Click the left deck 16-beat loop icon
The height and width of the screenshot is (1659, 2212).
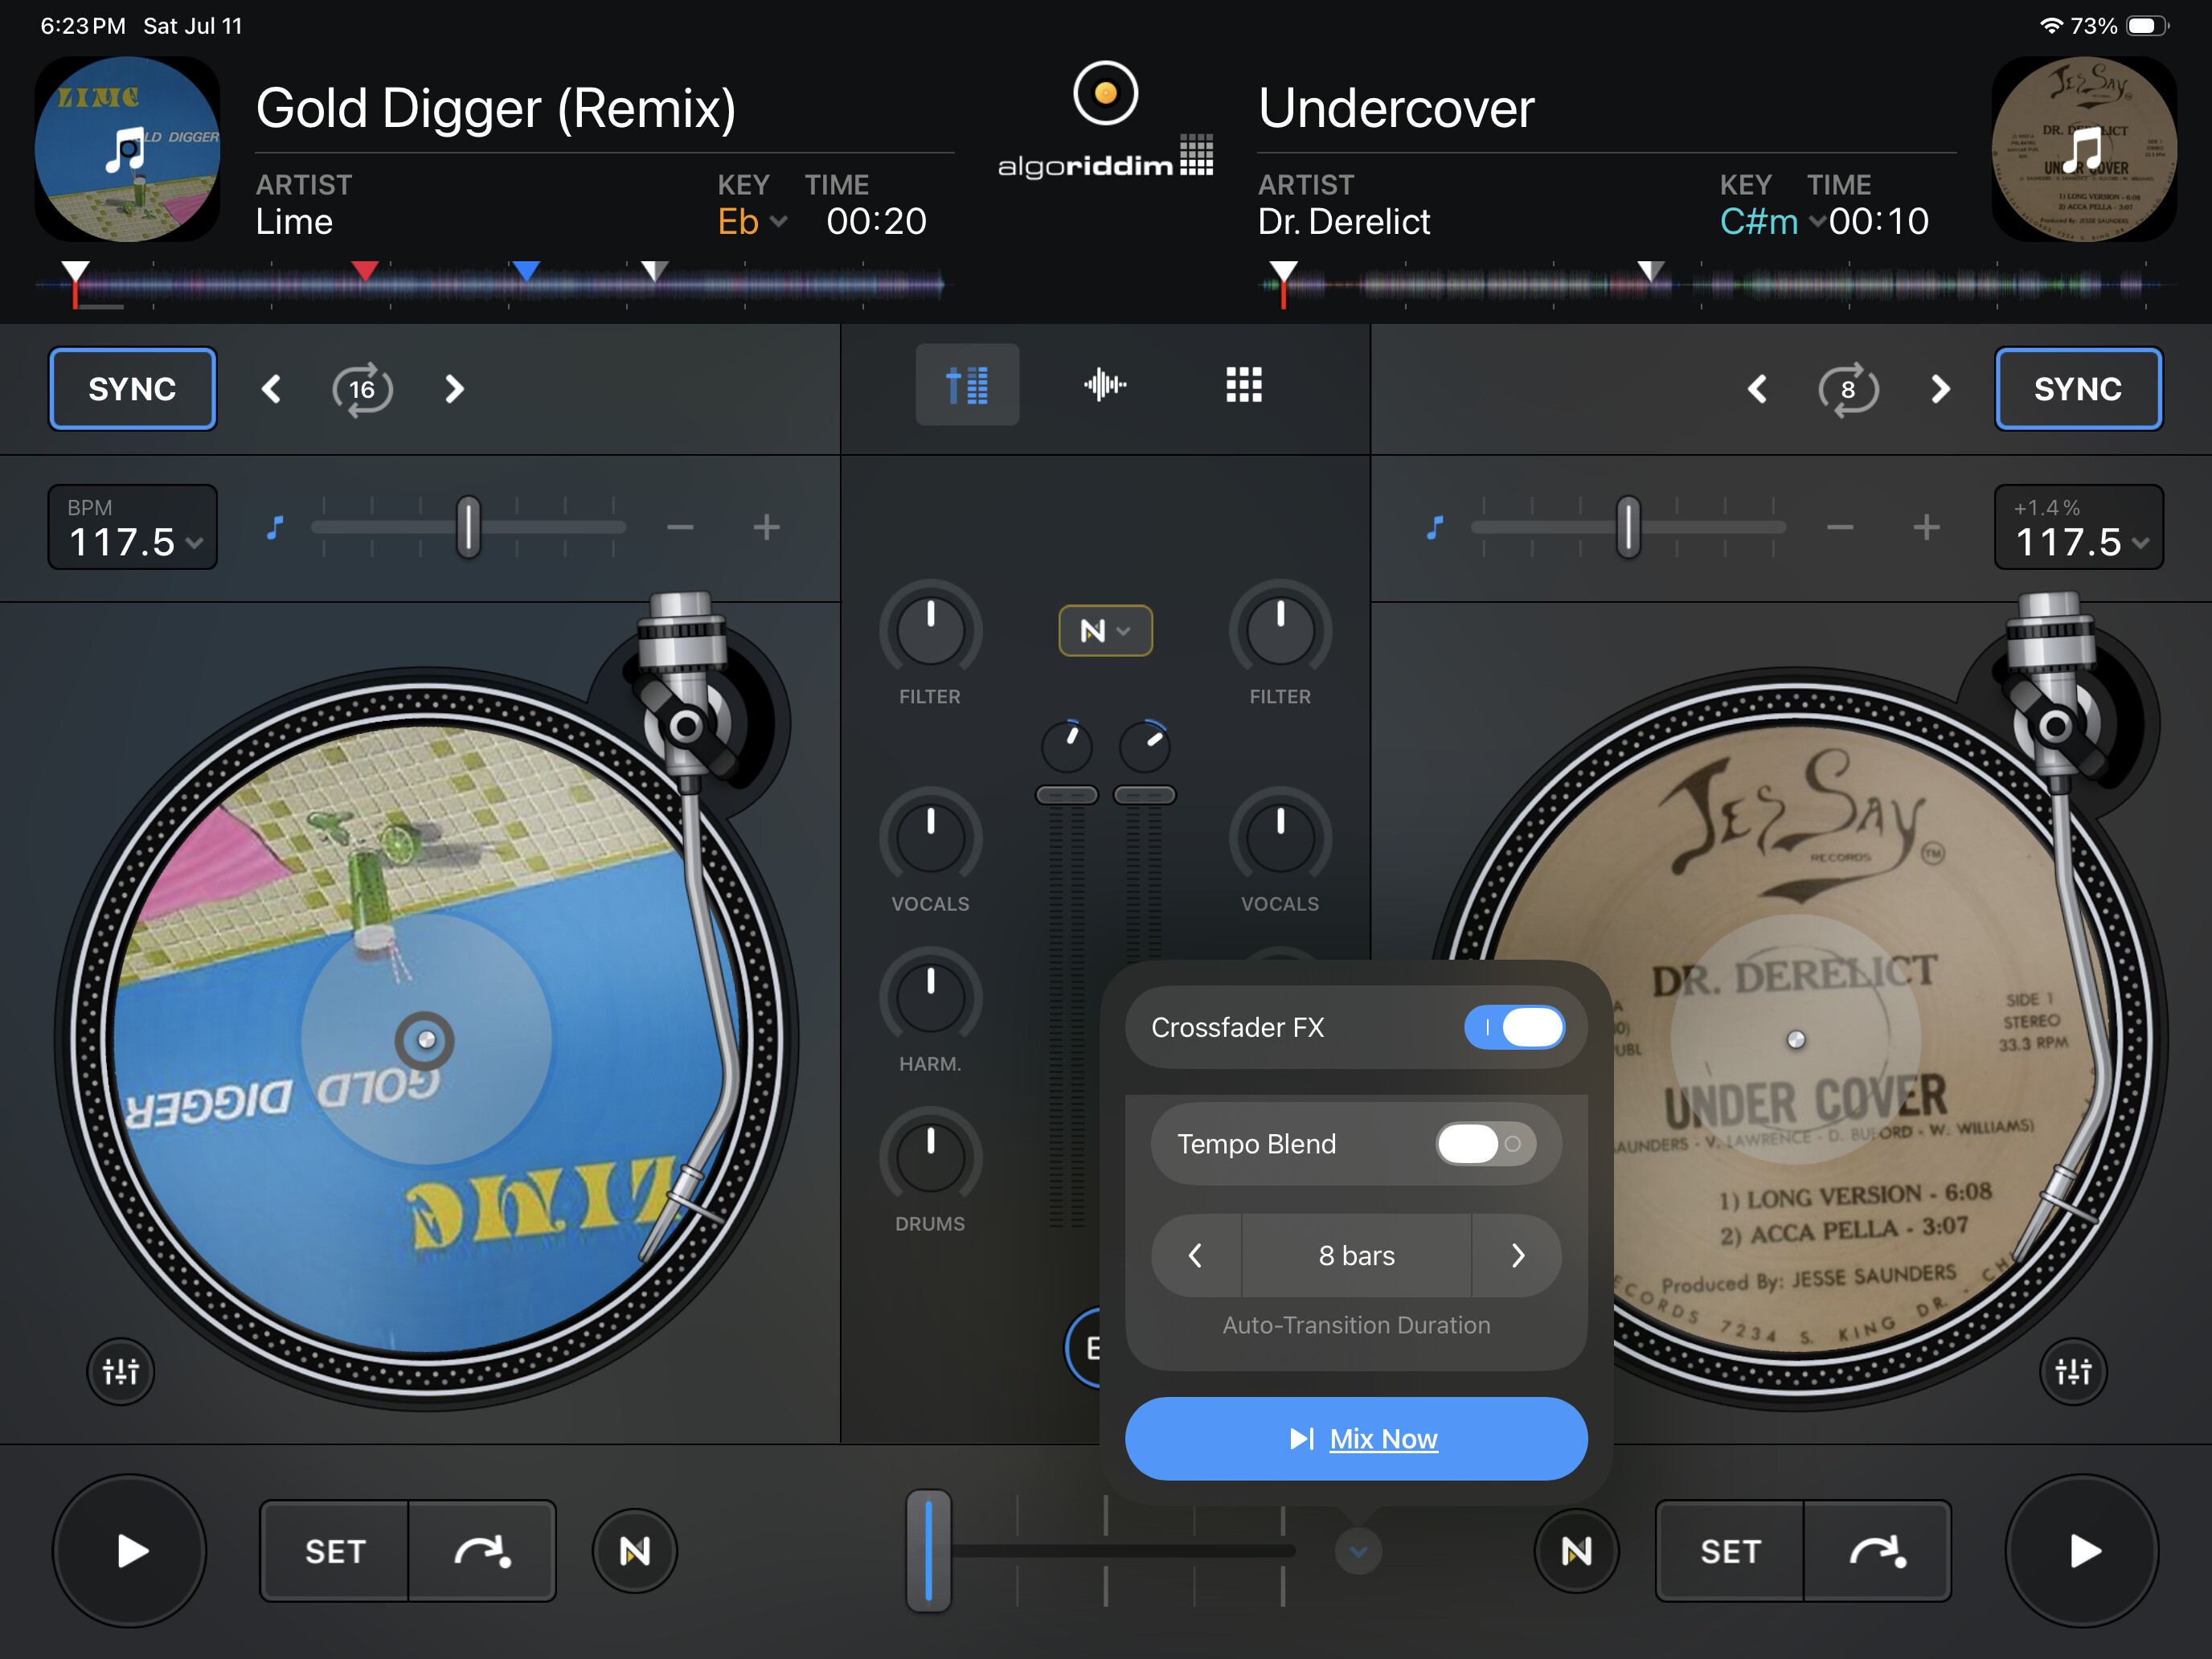pos(362,389)
